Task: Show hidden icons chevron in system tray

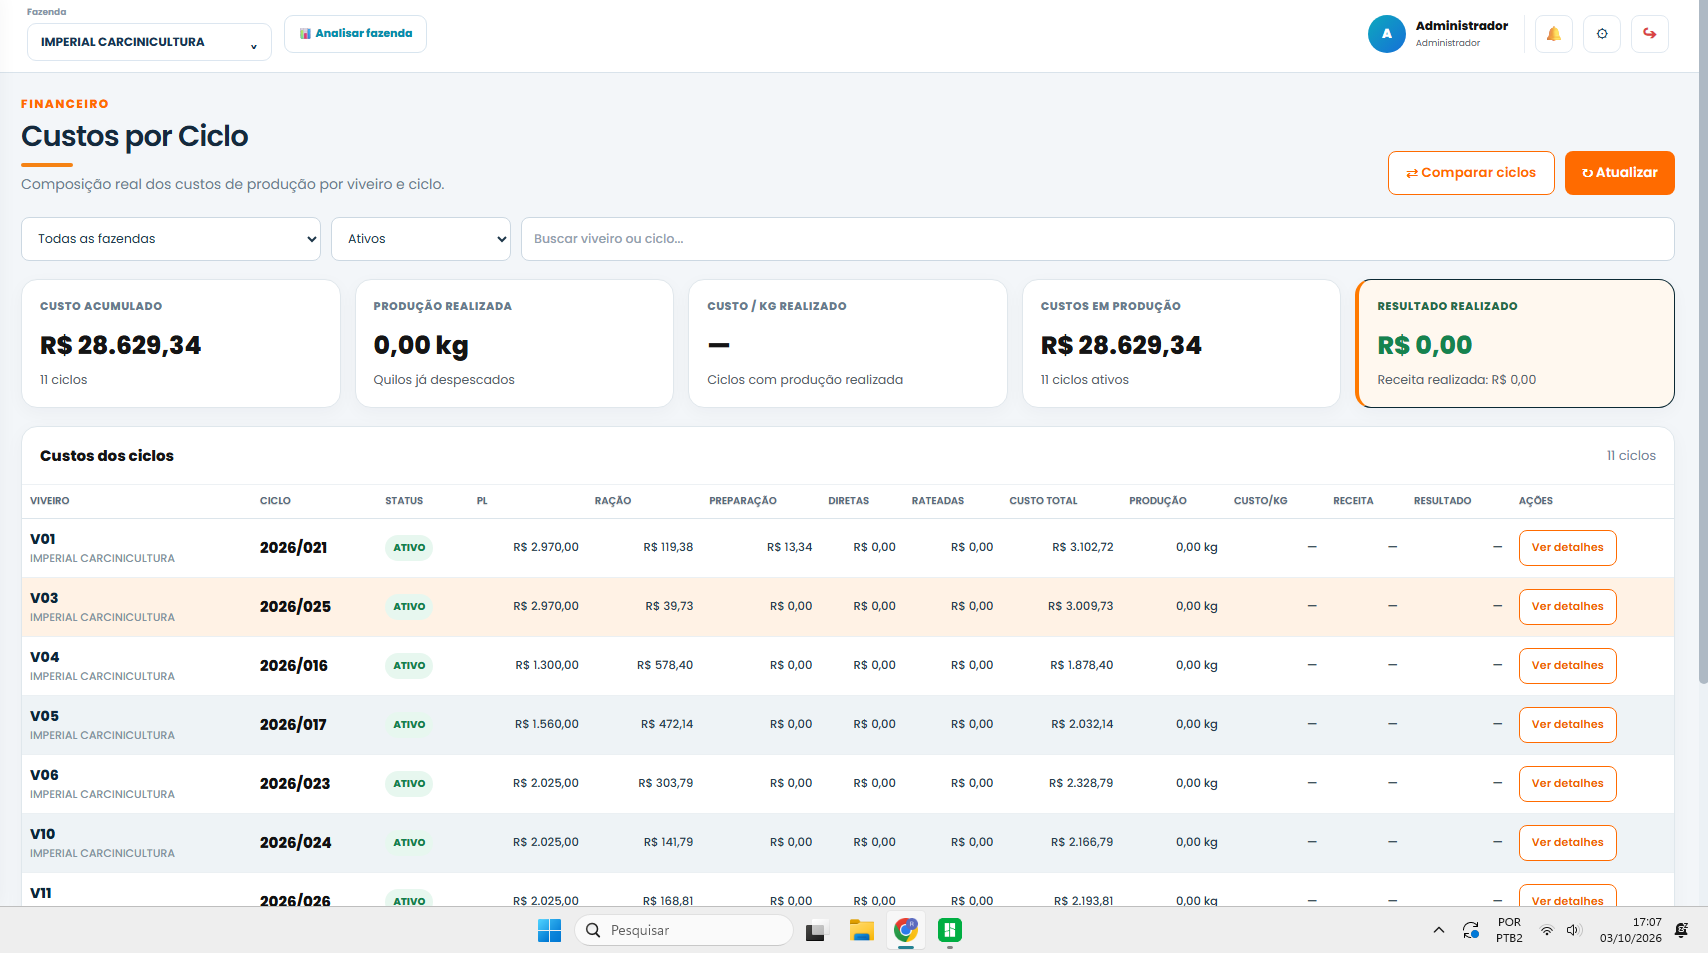Action: click(x=1439, y=930)
